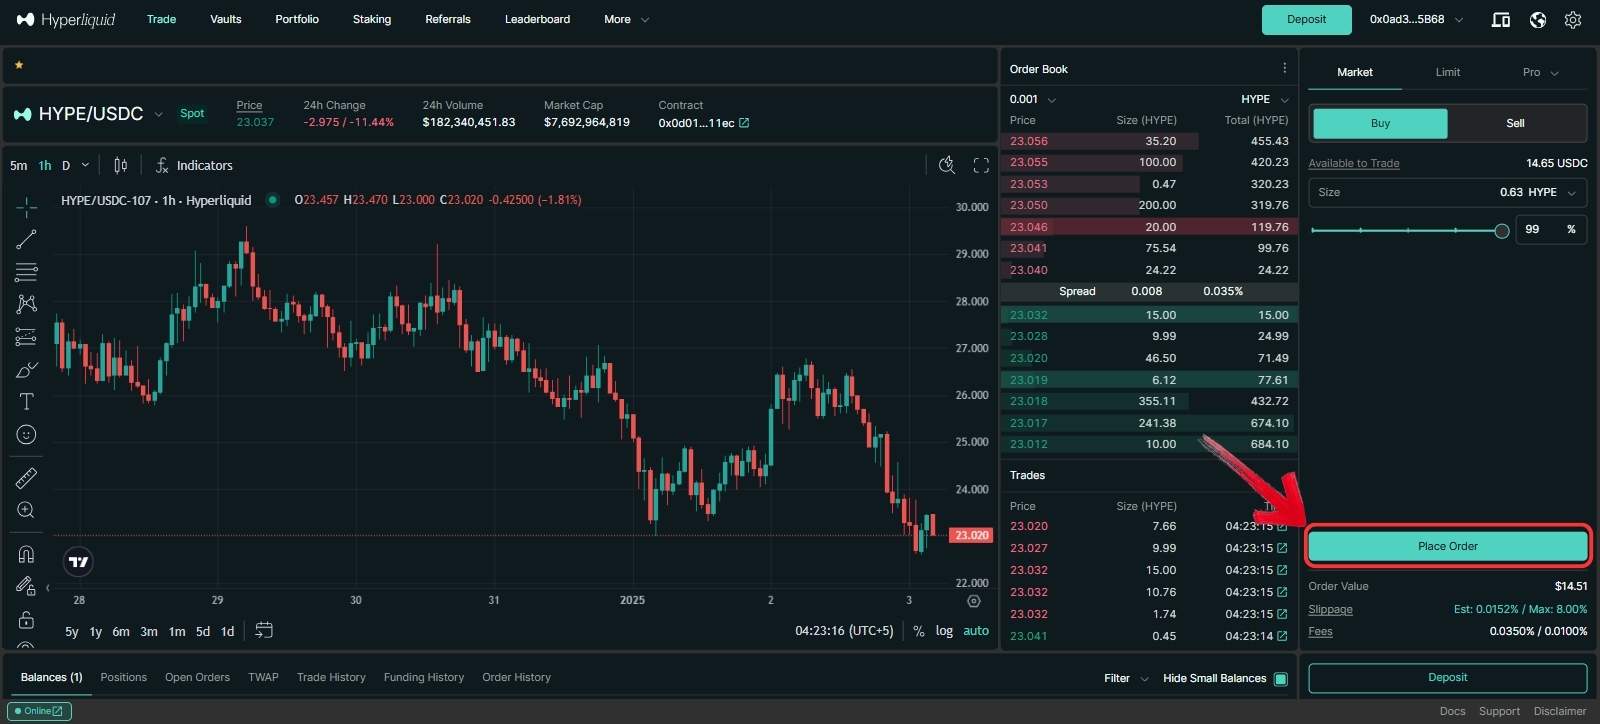Switch to Limit order tab

(x=1447, y=72)
